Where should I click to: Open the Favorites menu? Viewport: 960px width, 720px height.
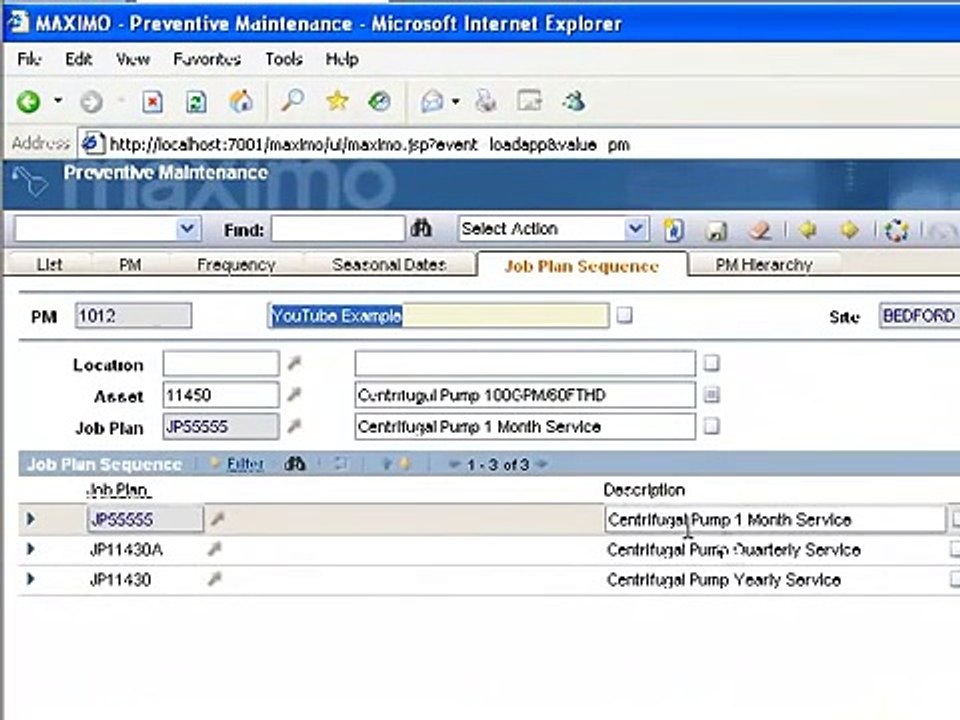click(x=207, y=59)
